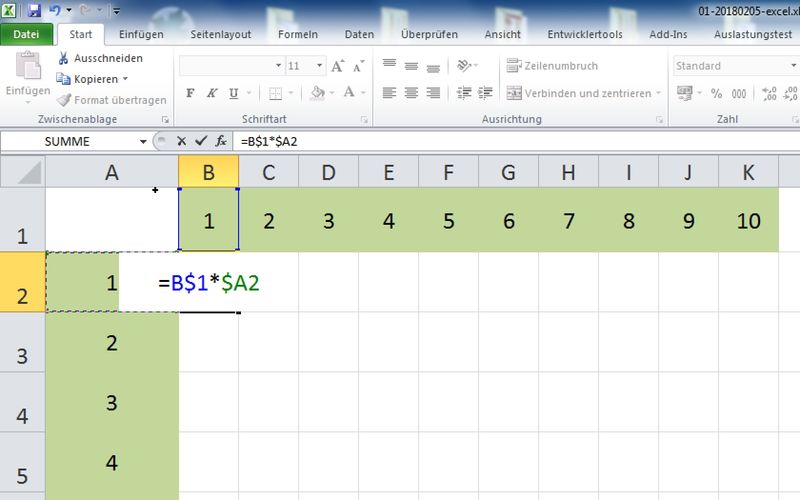Image resolution: width=800 pixels, height=500 pixels.
Task: Click align text right icon
Action: [x=433, y=93]
